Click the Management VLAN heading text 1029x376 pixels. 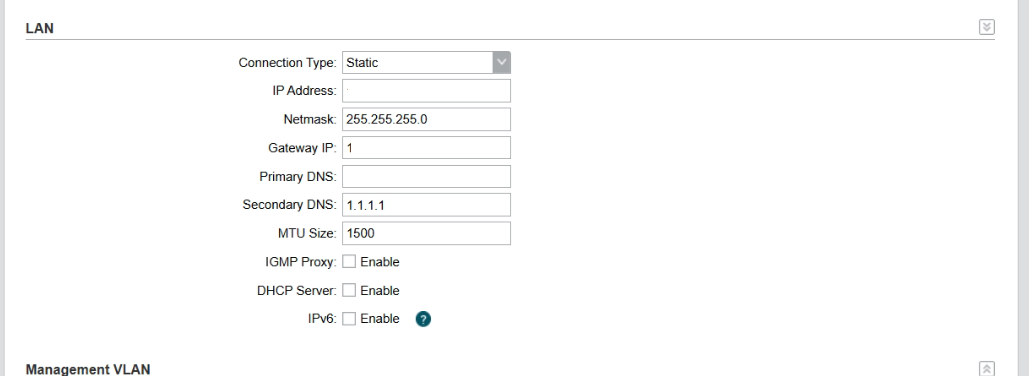coord(88,369)
